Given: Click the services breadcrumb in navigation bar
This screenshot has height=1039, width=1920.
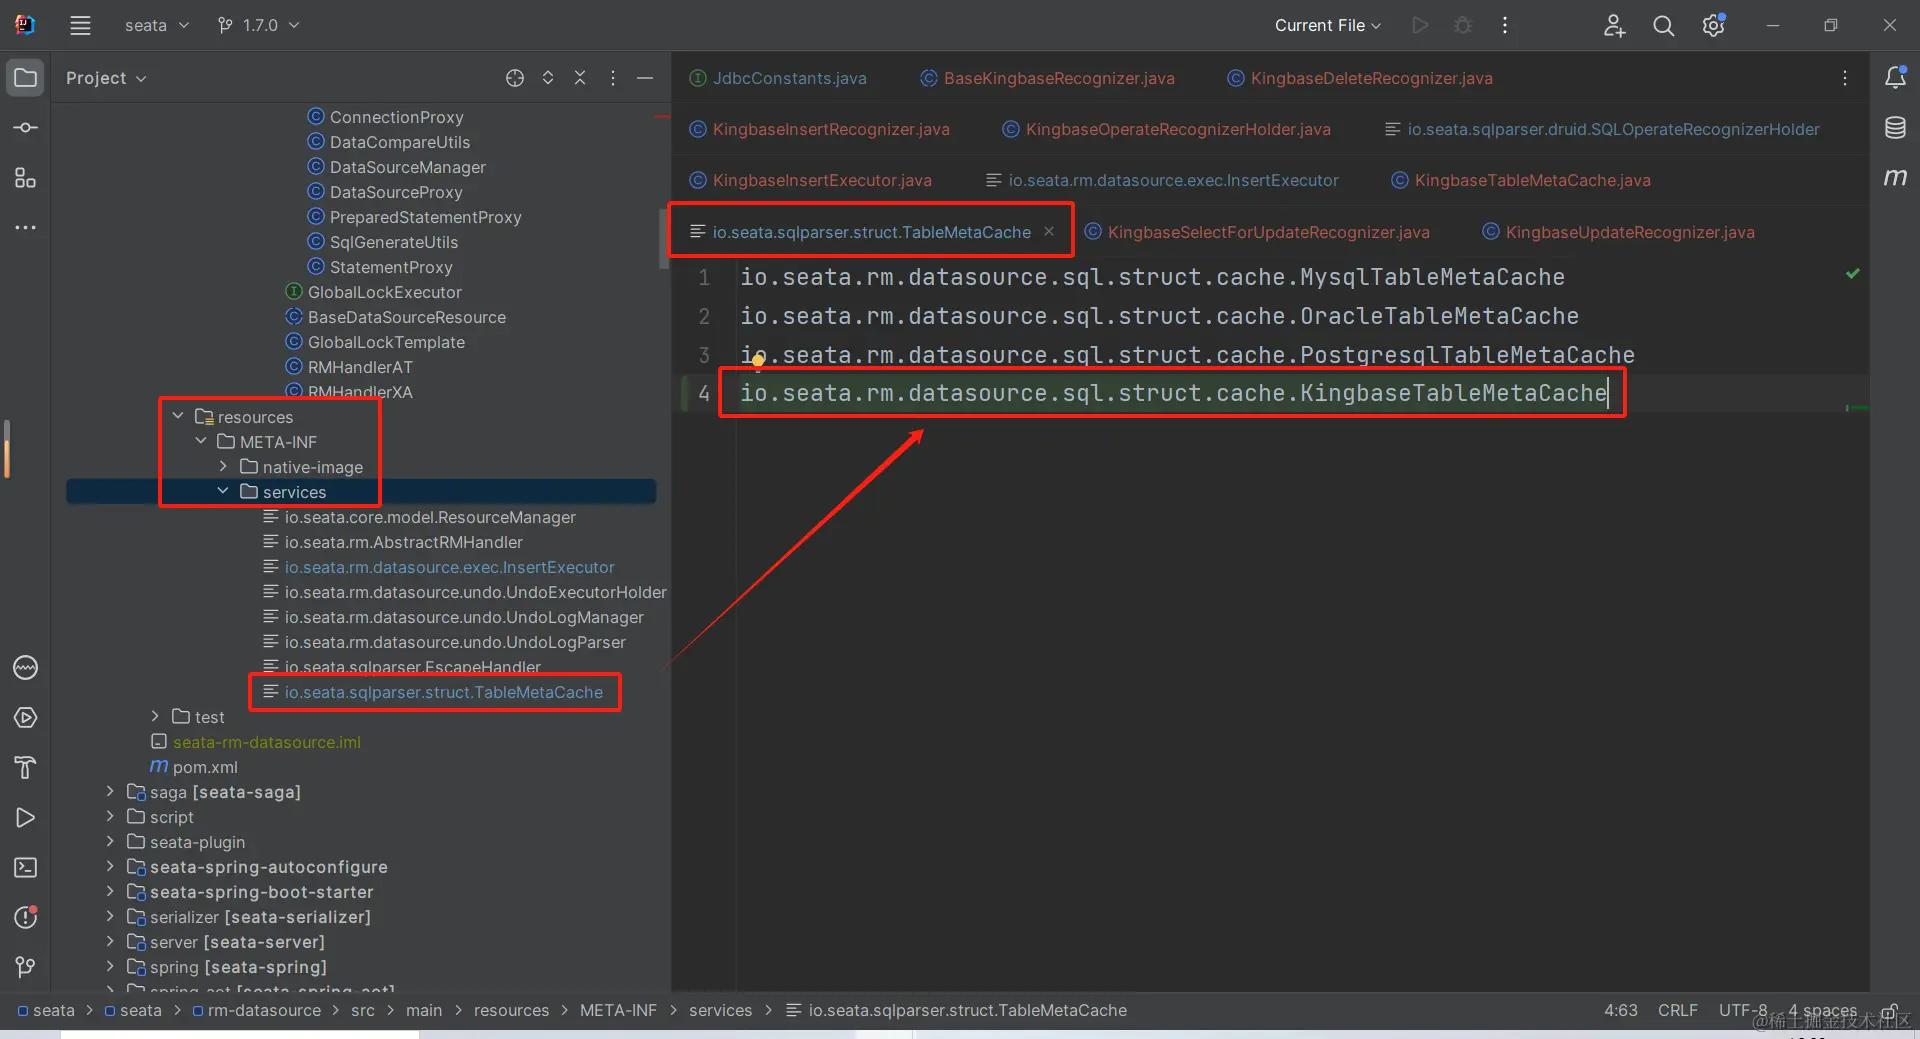Looking at the screenshot, I should (720, 1010).
